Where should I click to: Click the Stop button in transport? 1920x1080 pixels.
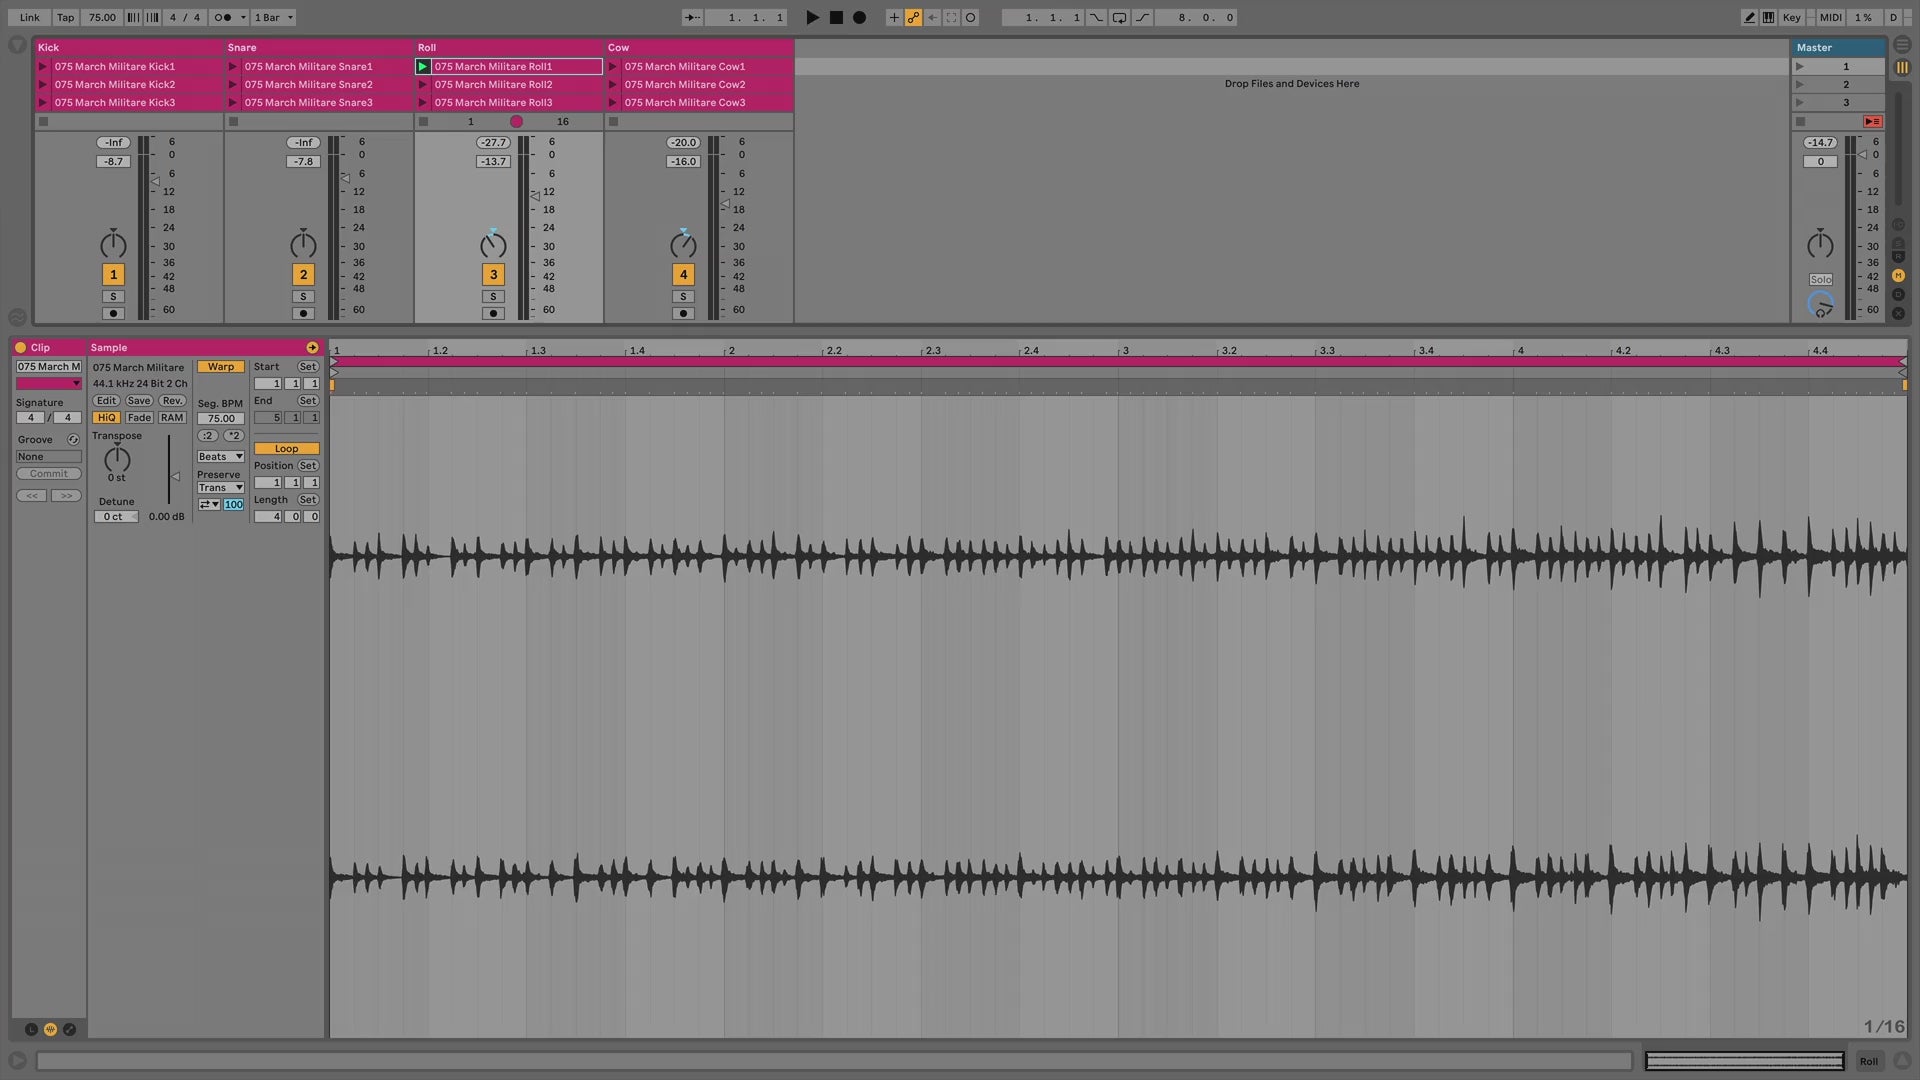pyautogui.click(x=836, y=17)
